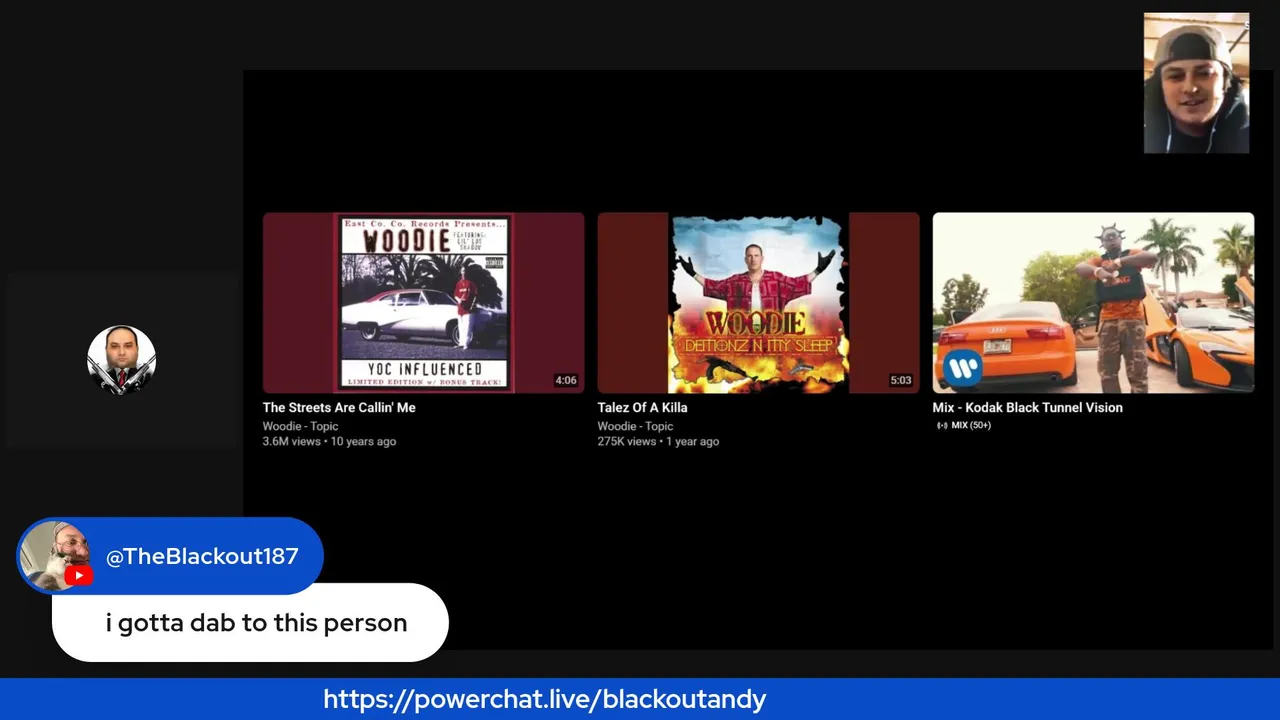Screen dimensions: 1280x720
Task: Click the powerchat.live/blackoutandy link
Action: click(545, 699)
